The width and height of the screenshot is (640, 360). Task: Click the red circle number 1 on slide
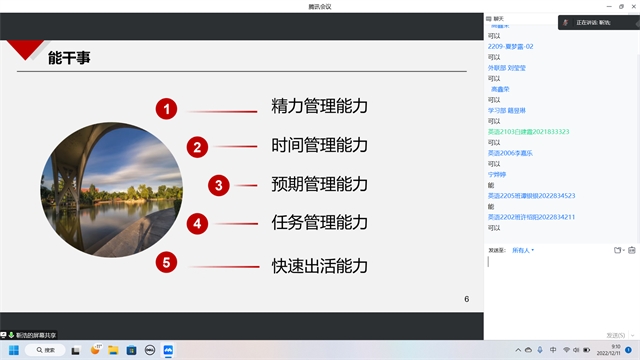pyautogui.click(x=166, y=109)
